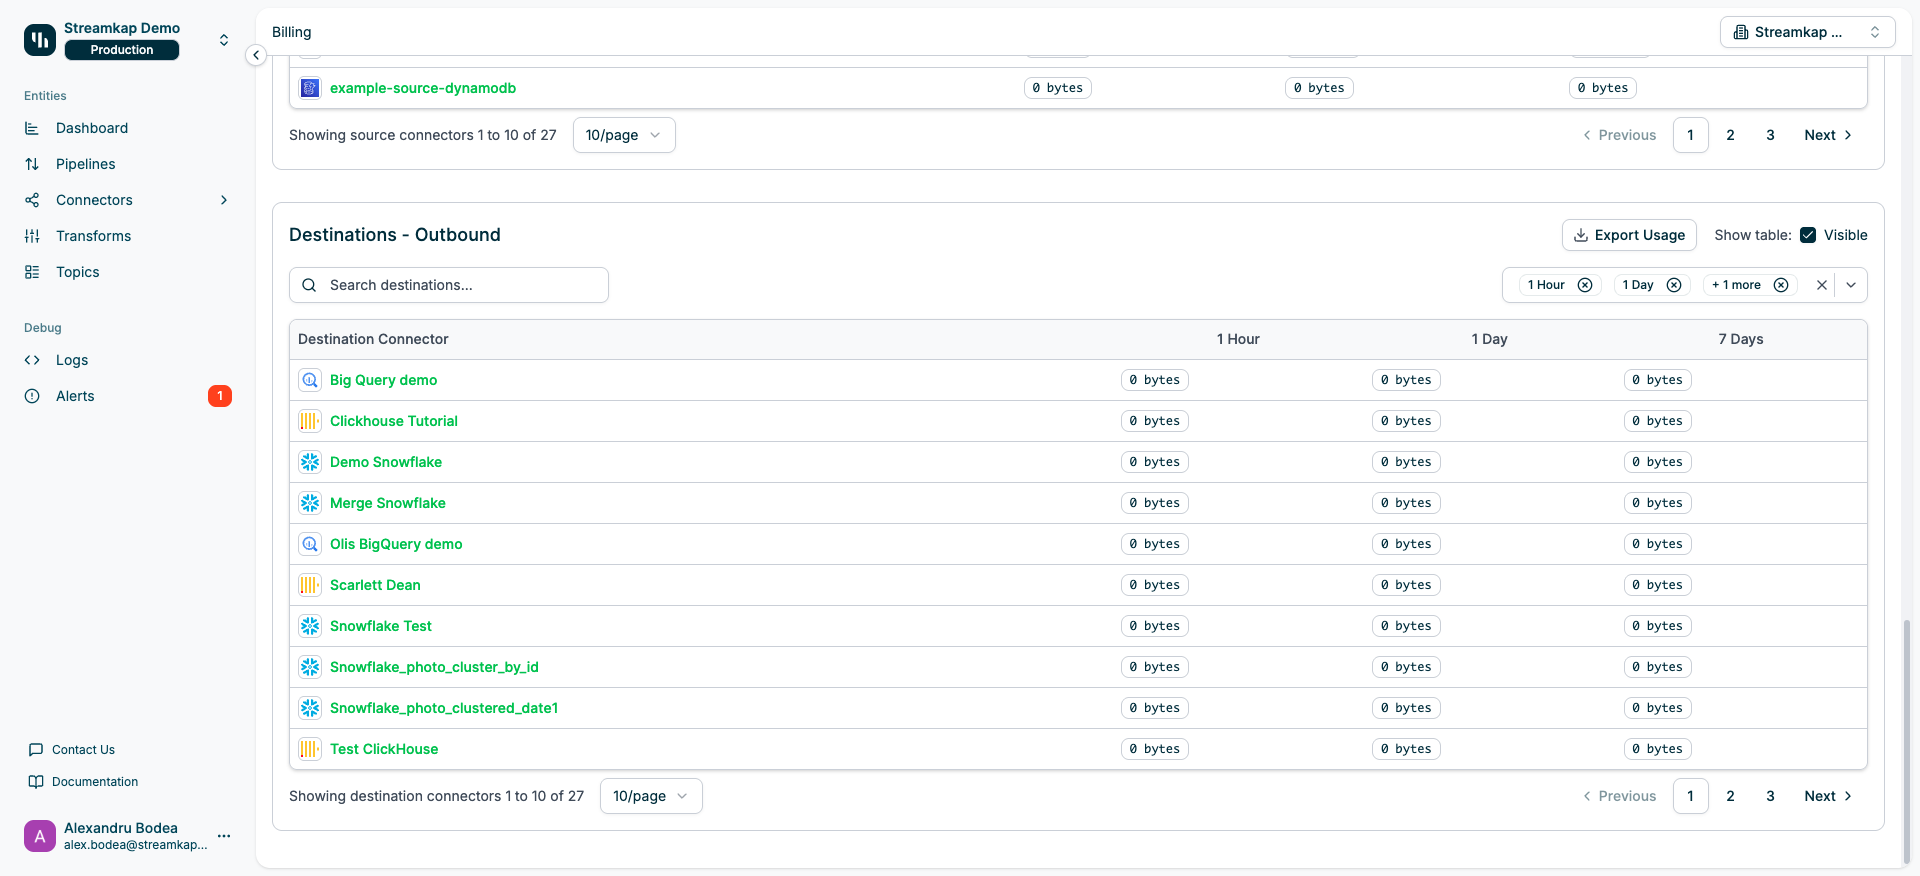Image resolution: width=1920 pixels, height=876 pixels.
Task: Expand the time range multi-select dropdown arrow
Action: 1851,285
